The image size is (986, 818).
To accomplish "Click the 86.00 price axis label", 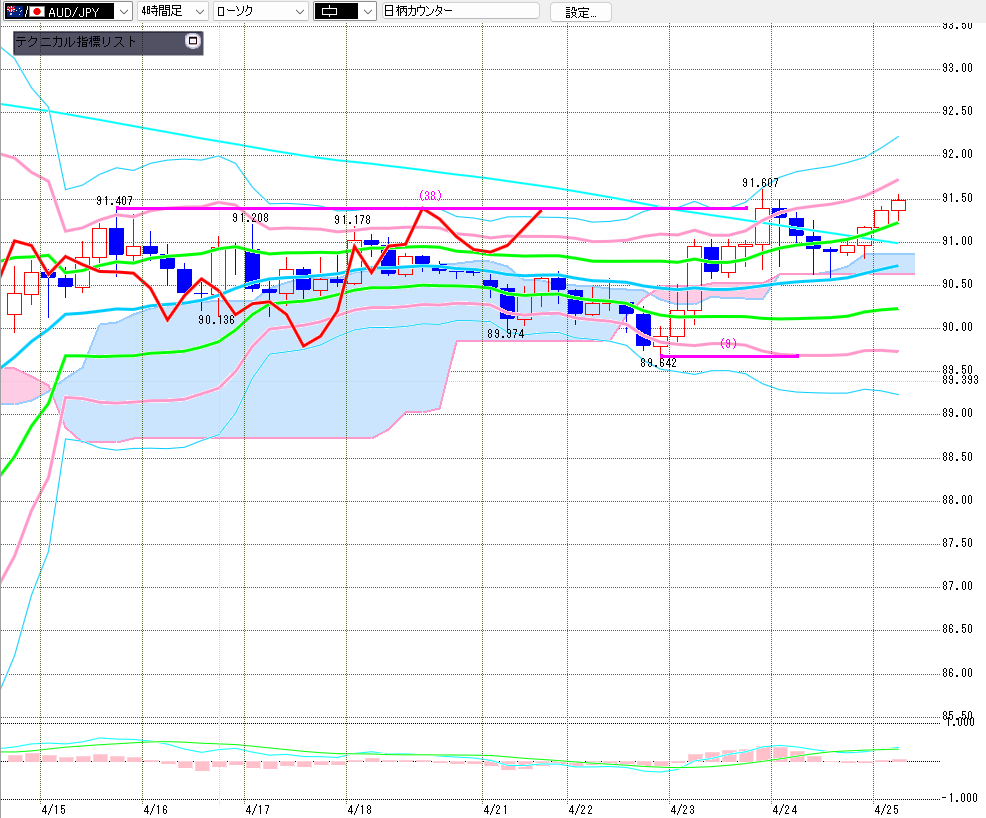I will (957, 673).
